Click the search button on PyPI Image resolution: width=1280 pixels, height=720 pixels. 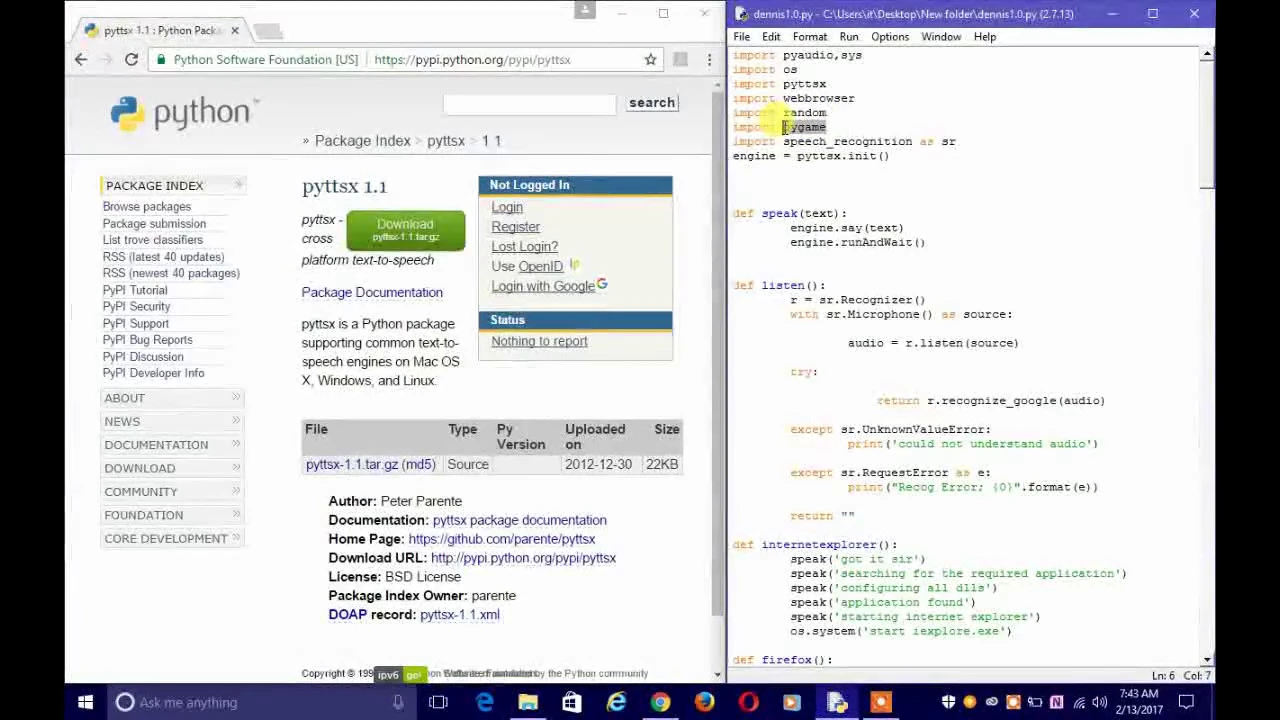pyautogui.click(x=652, y=102)
